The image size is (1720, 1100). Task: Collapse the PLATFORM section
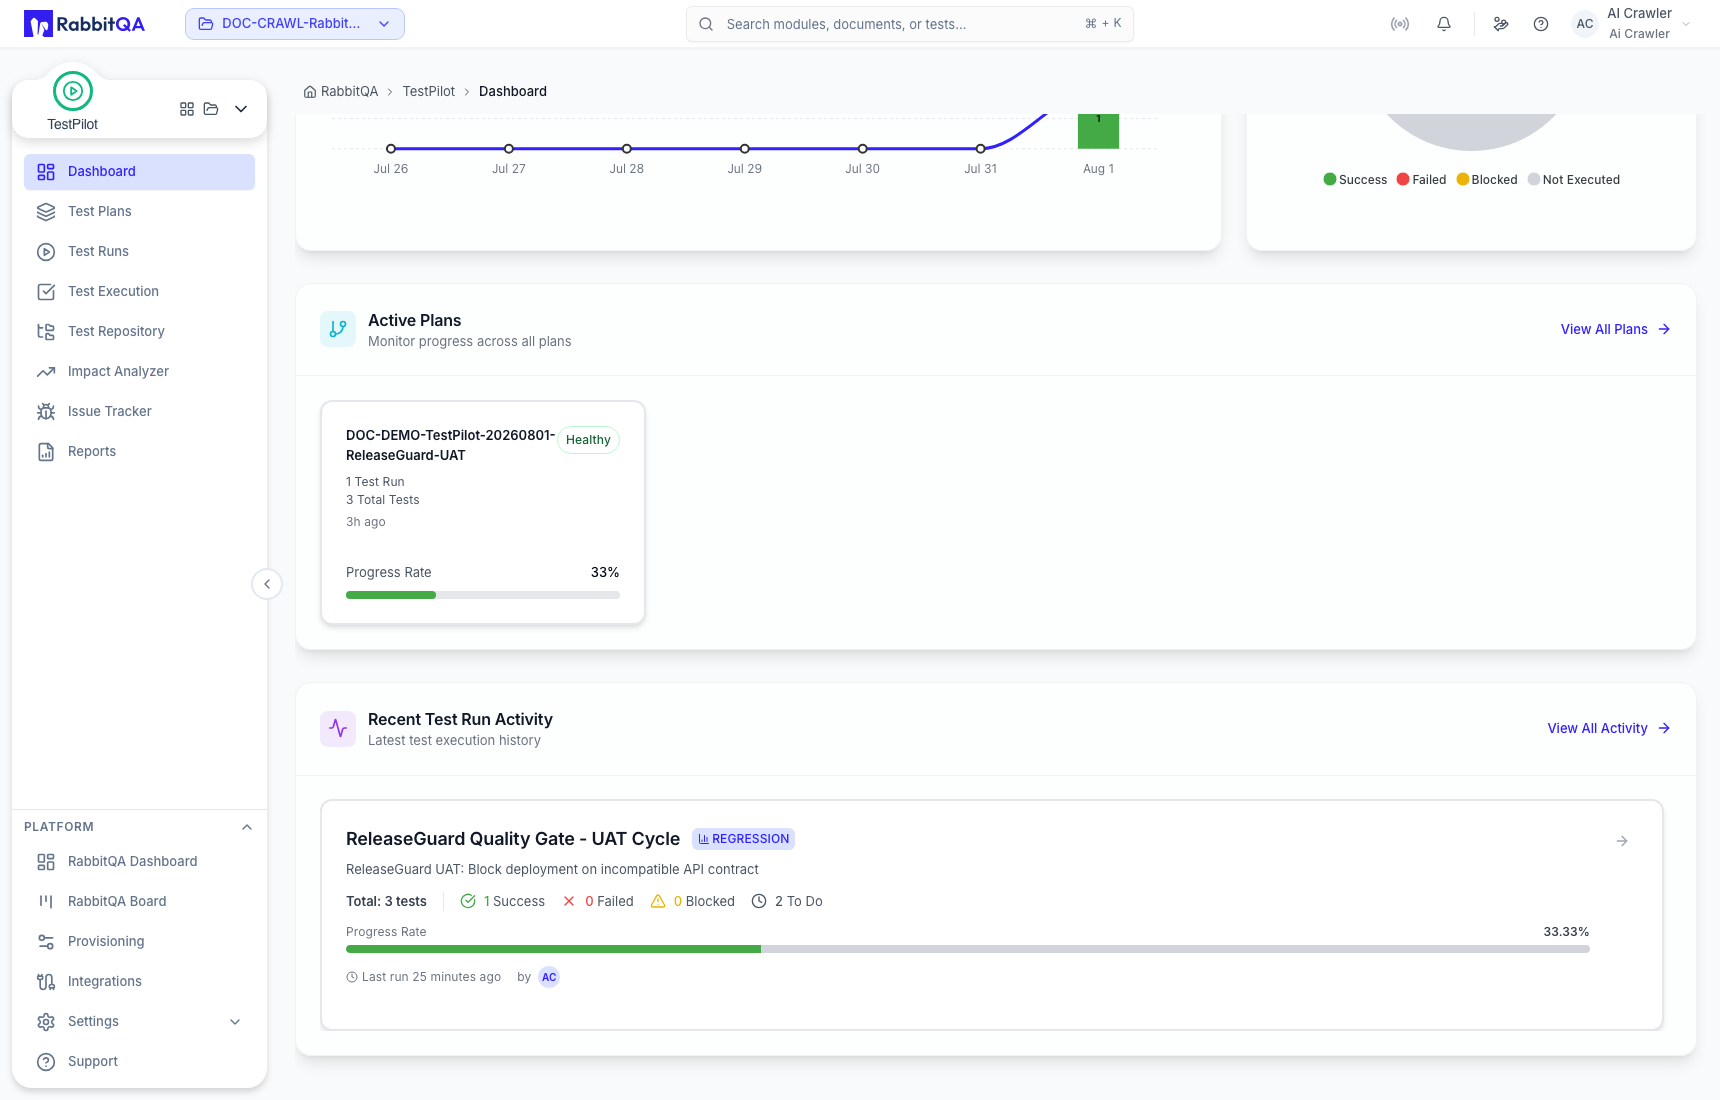pyautogui.click(x=247, y=827)
